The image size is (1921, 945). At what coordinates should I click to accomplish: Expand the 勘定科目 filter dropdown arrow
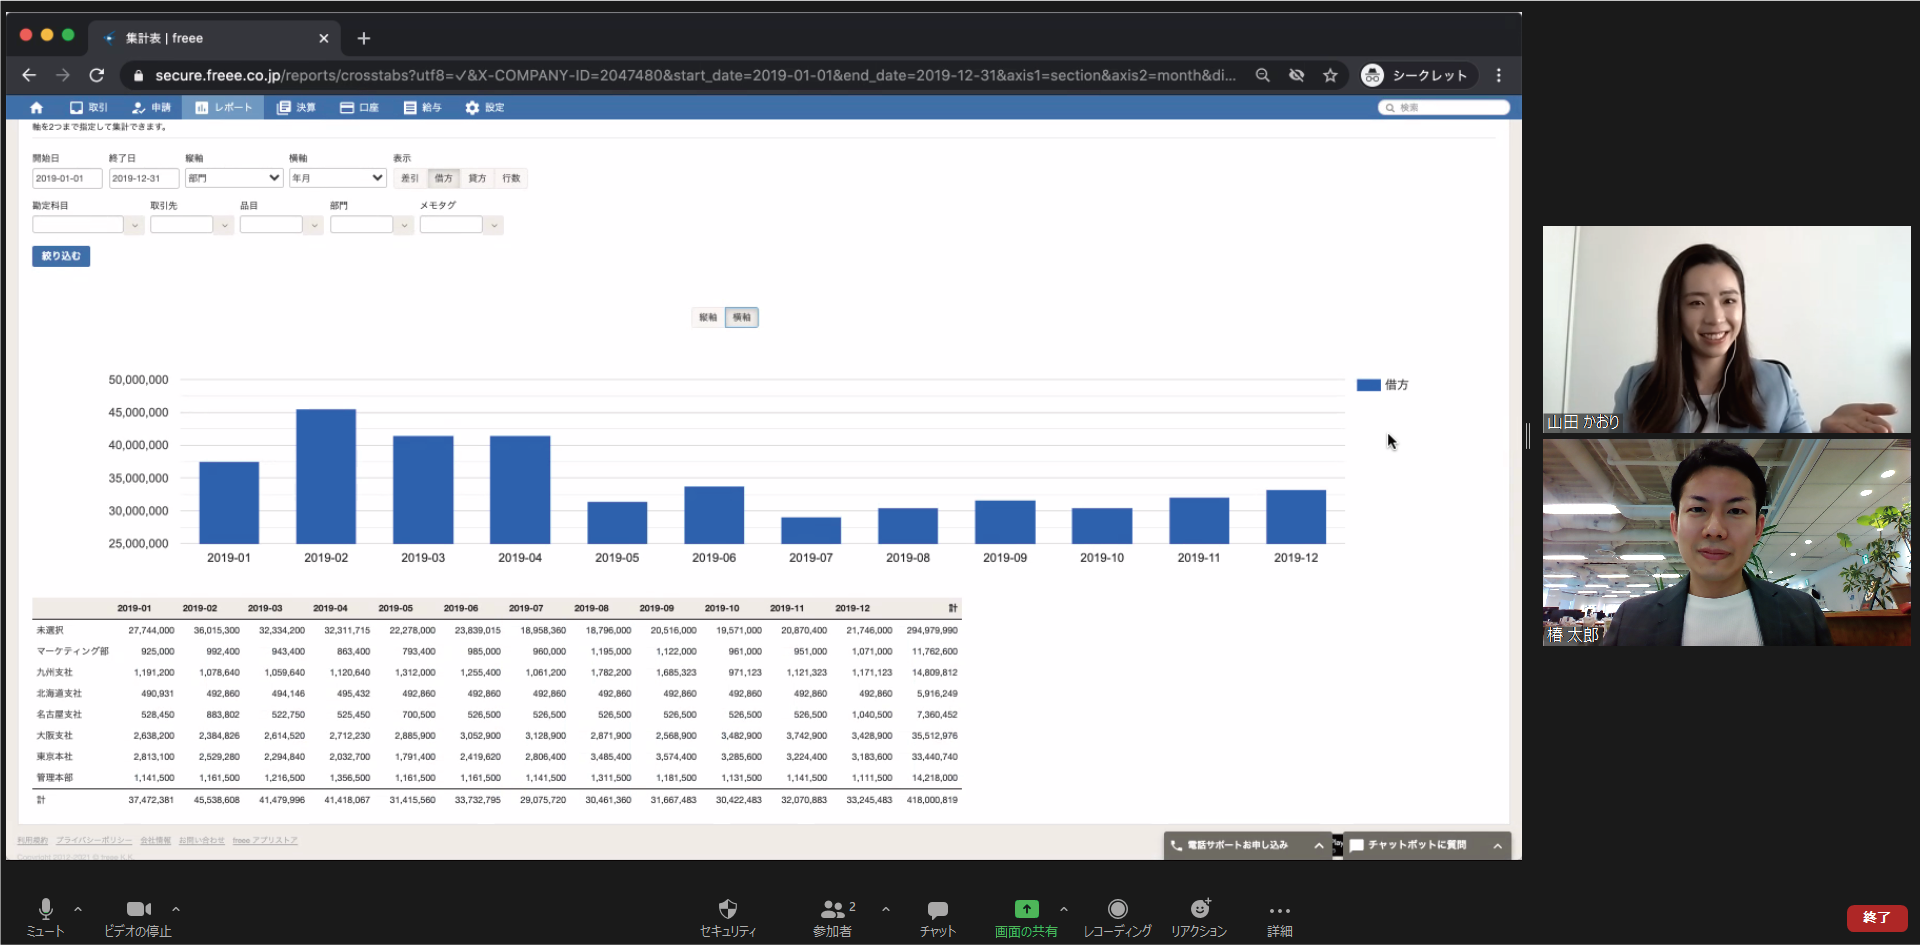[x=134, y=226]
